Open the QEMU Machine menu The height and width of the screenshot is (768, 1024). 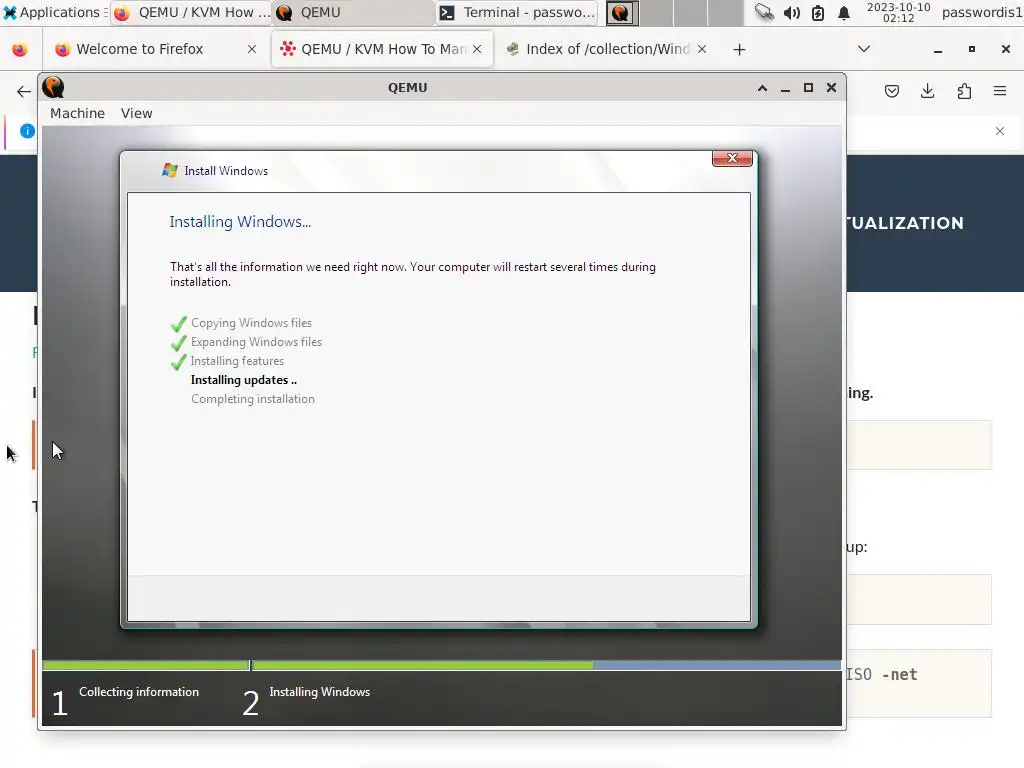pyautogui.click(x=77, y=113)
